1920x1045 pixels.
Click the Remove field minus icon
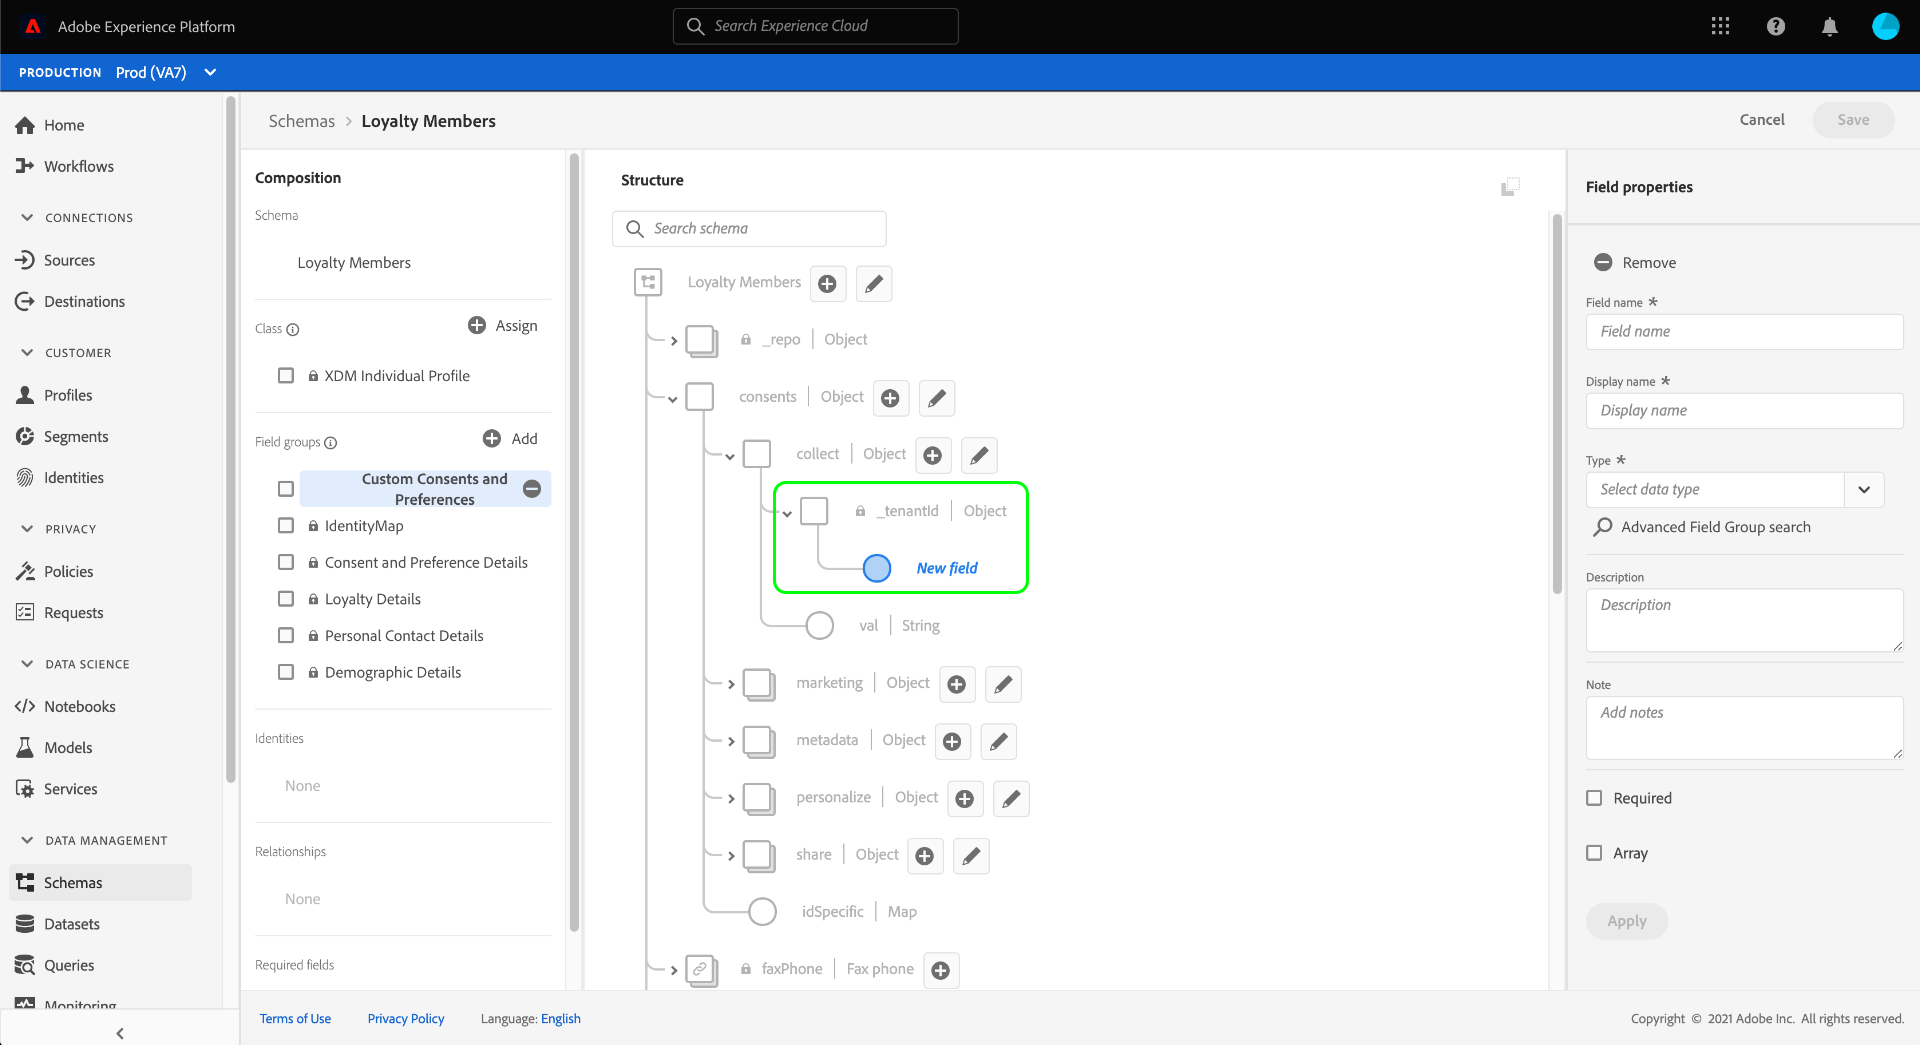[x=1603, y=262]
